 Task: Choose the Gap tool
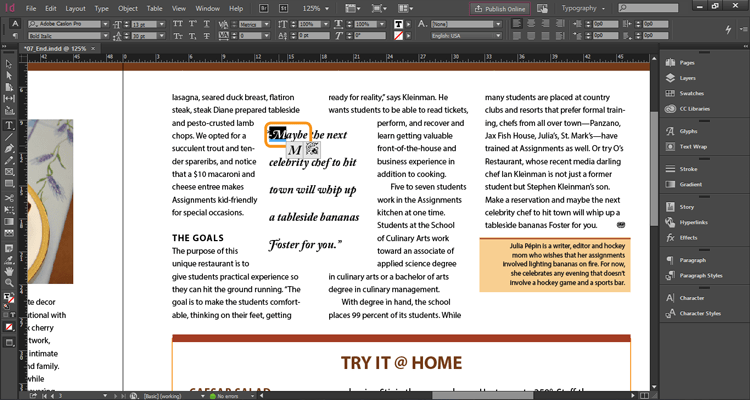[9, 99]
